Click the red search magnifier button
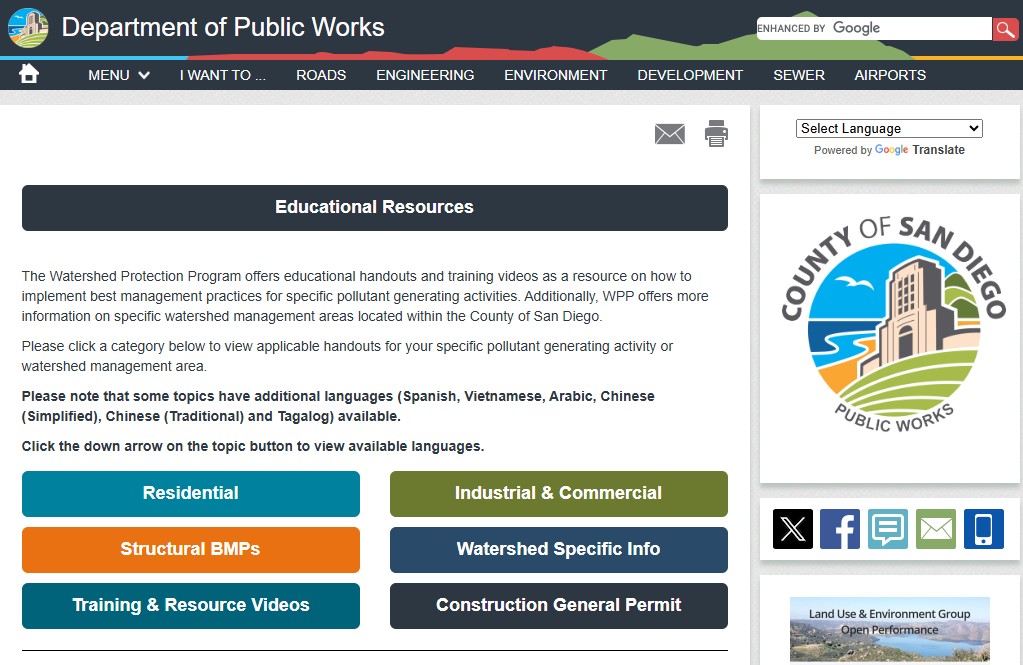 tap(1005, 29)
